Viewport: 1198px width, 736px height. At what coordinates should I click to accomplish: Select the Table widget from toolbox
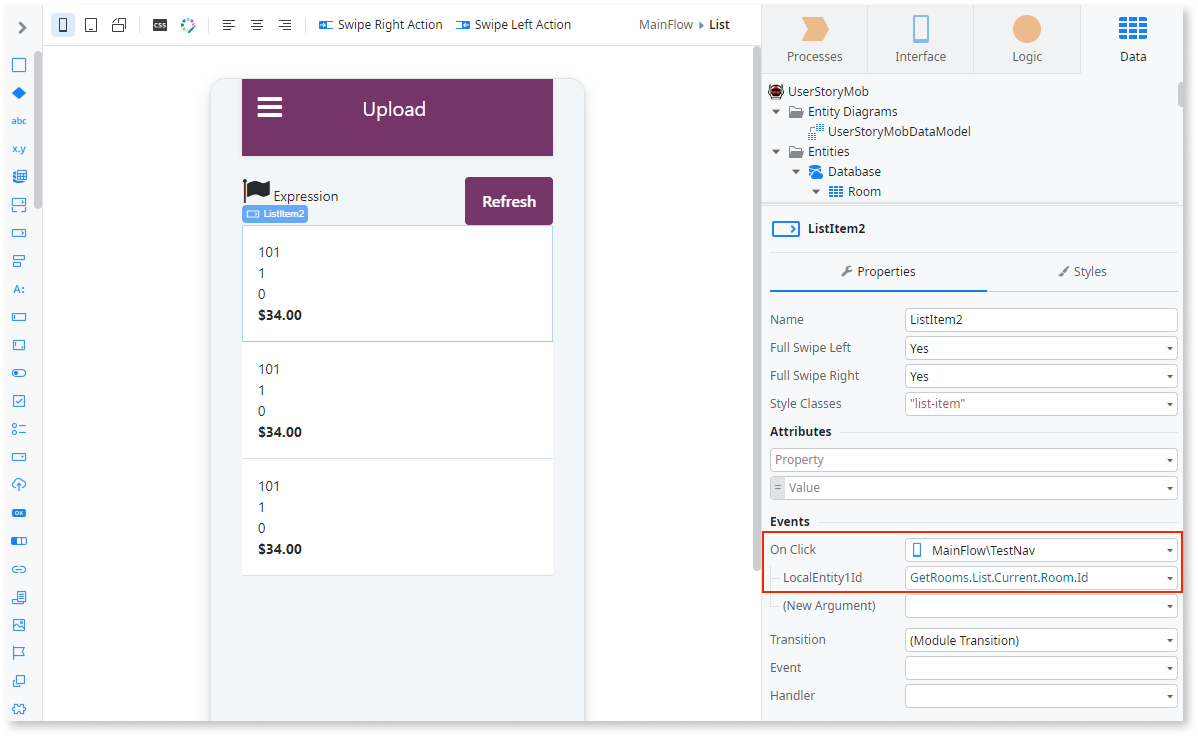point(18,175)
